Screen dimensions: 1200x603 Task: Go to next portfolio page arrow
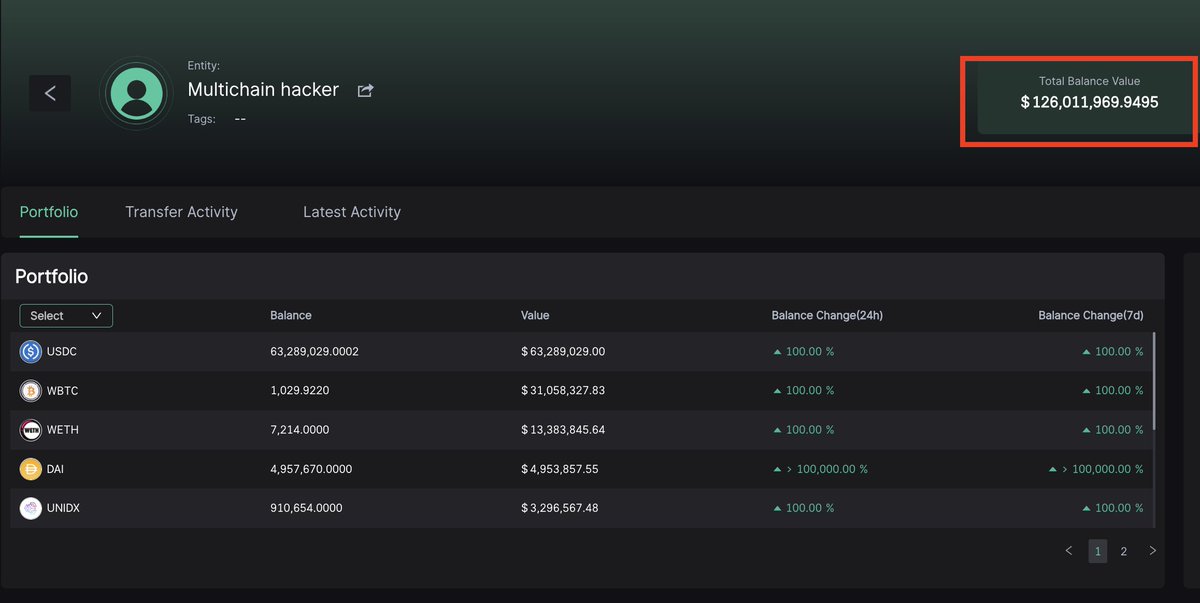point(1152,551)
